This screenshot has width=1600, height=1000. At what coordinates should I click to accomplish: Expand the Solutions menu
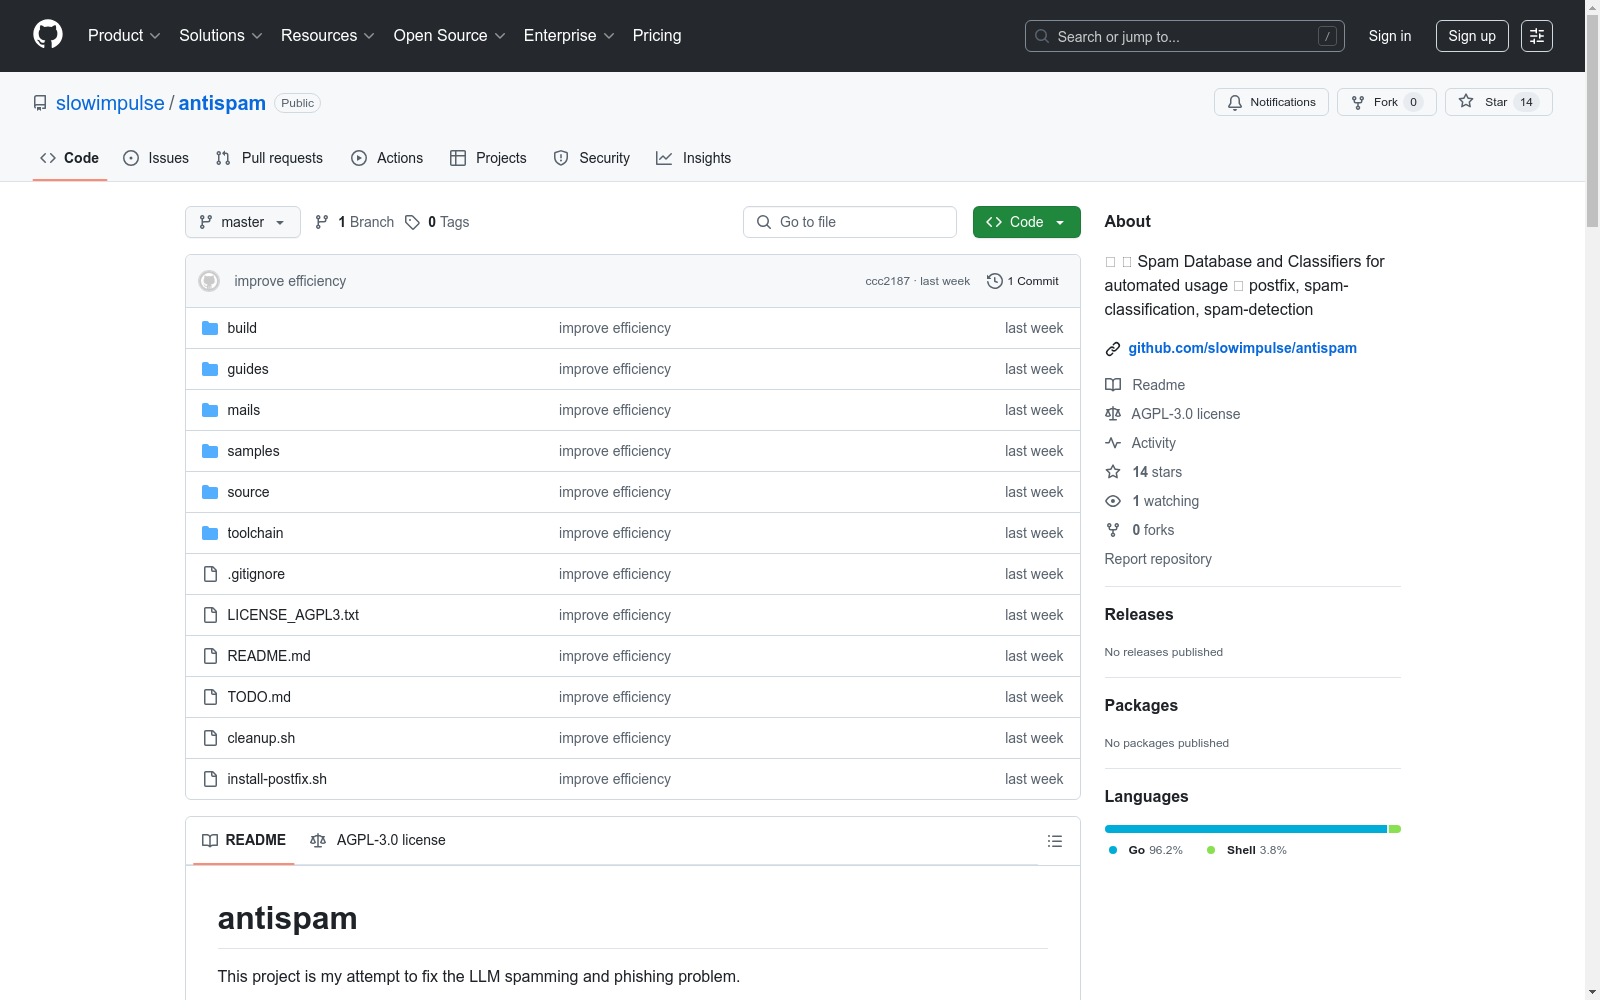click(221, 36)
